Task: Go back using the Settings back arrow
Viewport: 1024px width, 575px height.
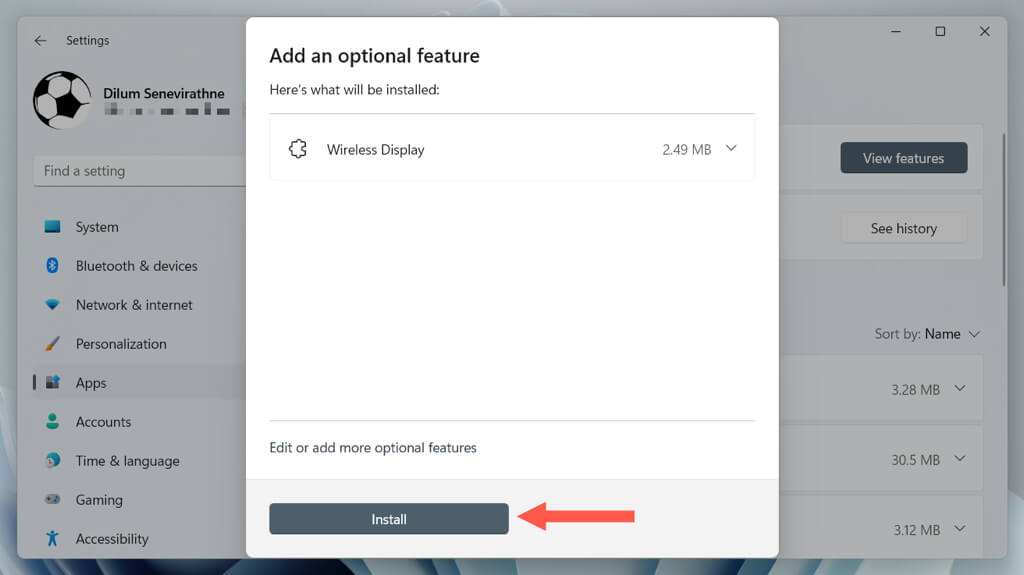Action: 40,41
